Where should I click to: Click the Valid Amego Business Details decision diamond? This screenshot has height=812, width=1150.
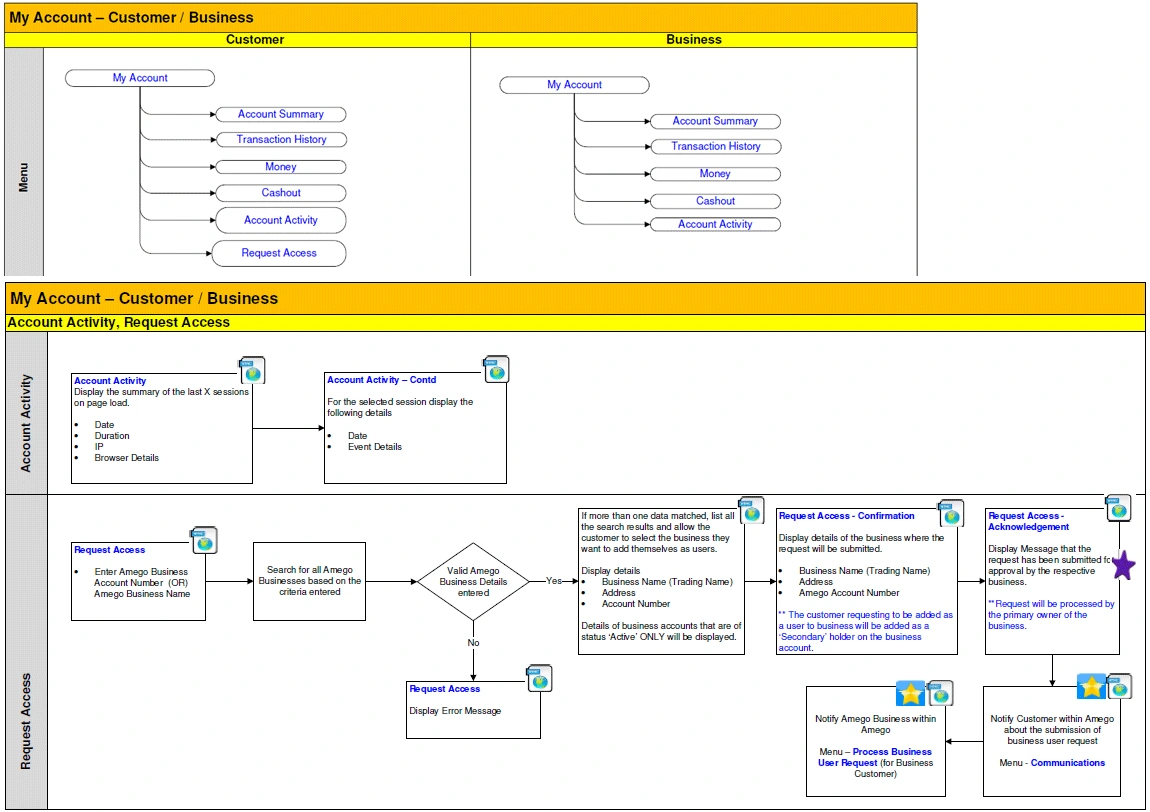473,582
